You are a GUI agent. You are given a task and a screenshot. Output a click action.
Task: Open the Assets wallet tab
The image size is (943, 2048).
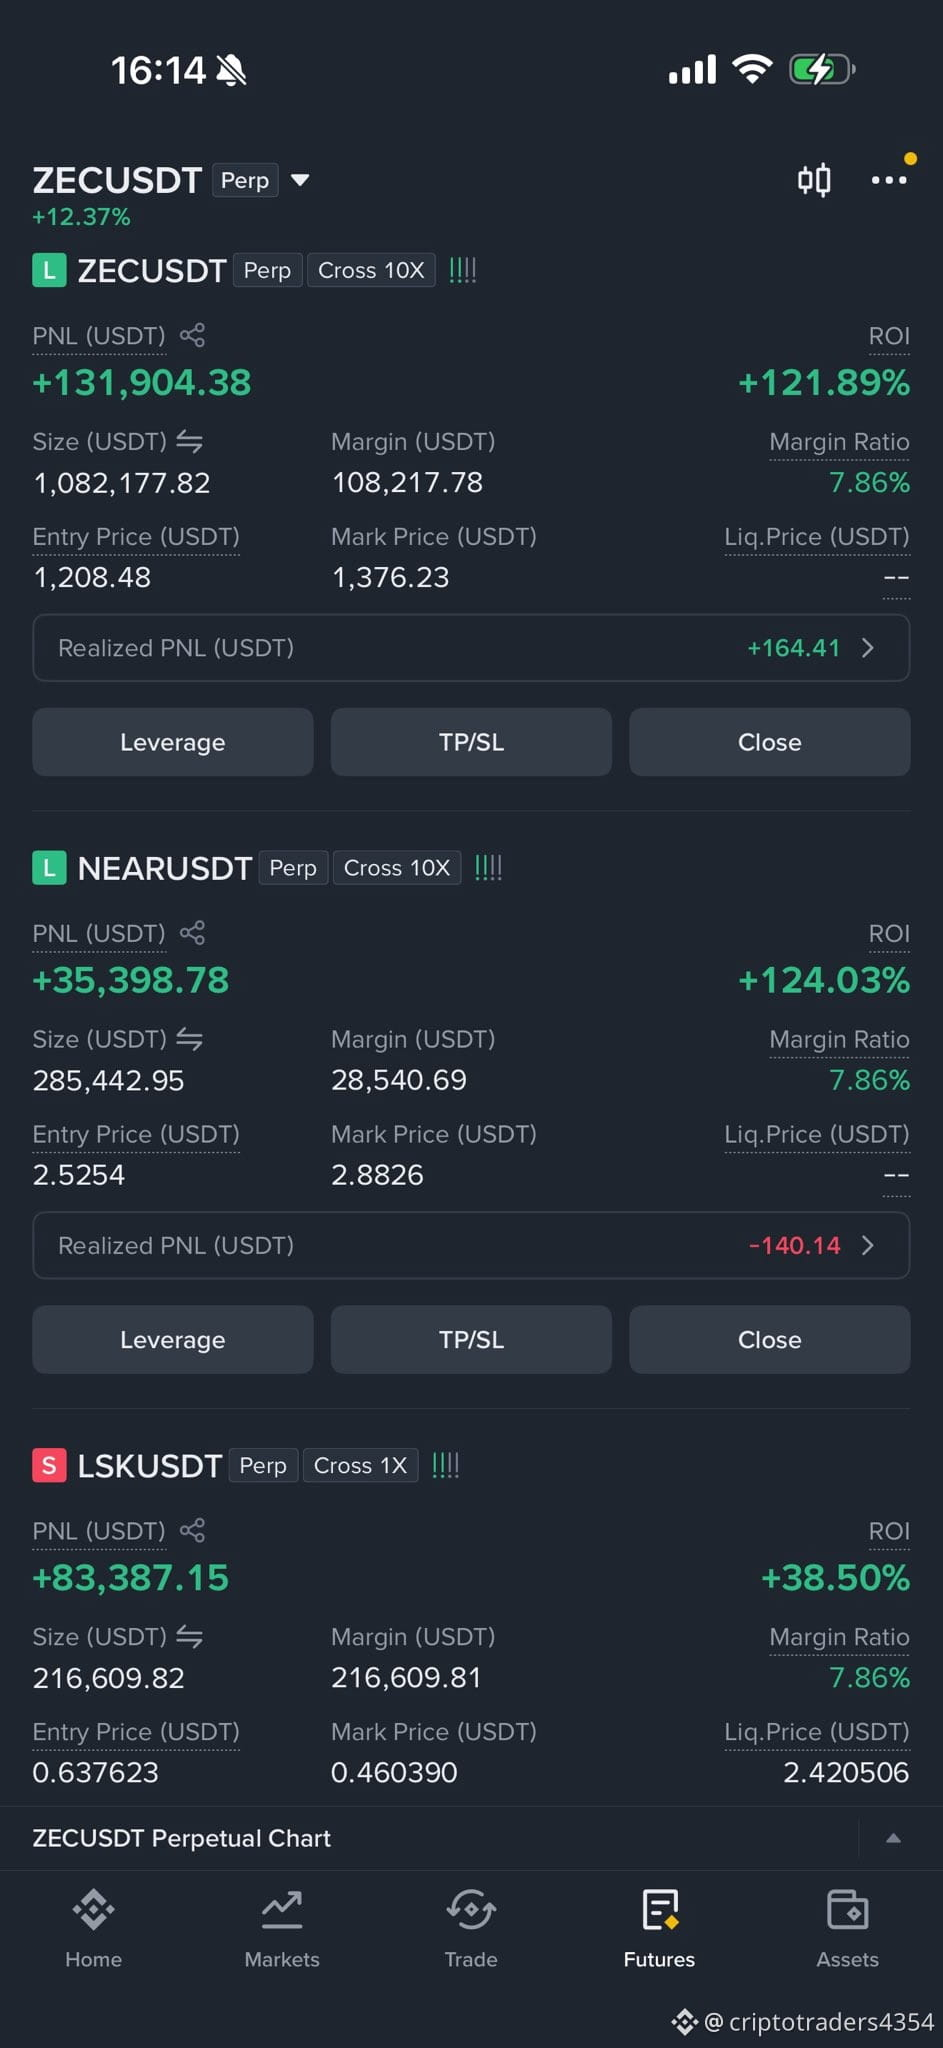tap(847, 1929)
